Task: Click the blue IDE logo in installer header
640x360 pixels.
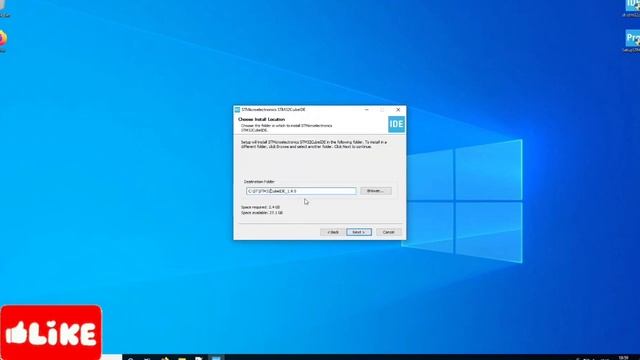Action: point(396,124)
